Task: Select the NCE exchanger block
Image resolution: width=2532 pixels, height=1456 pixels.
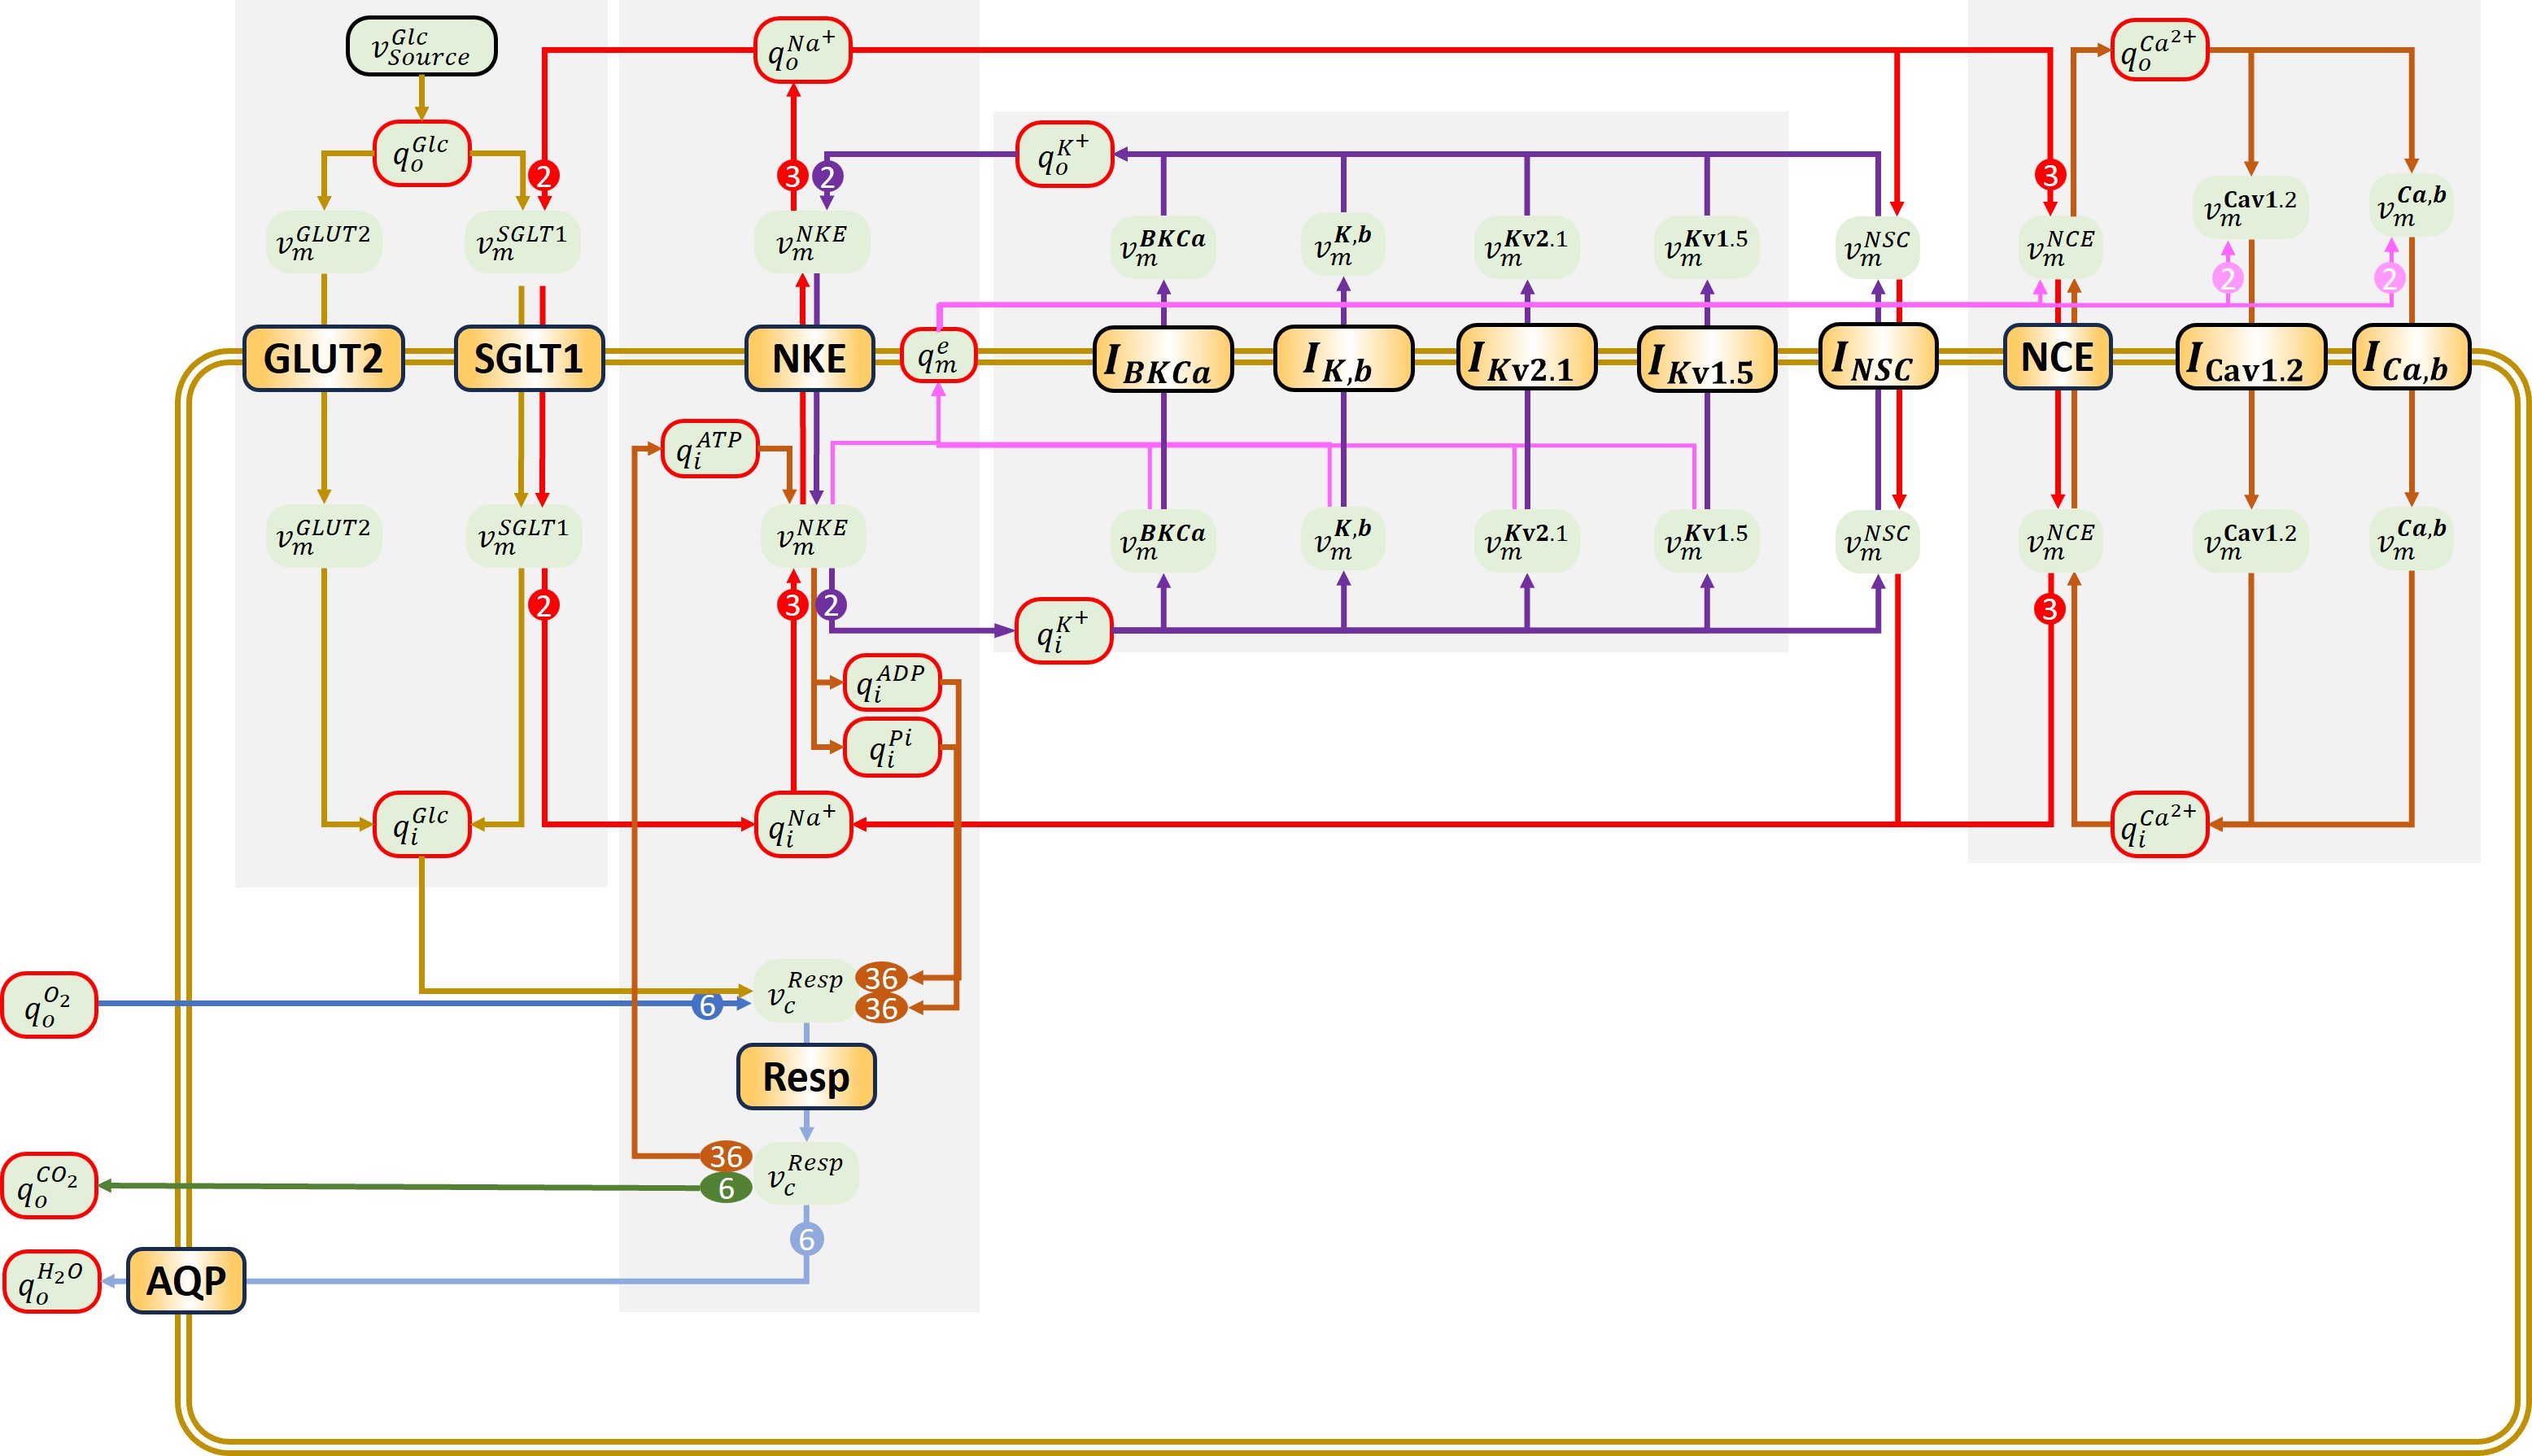Action: point(2057,357)
